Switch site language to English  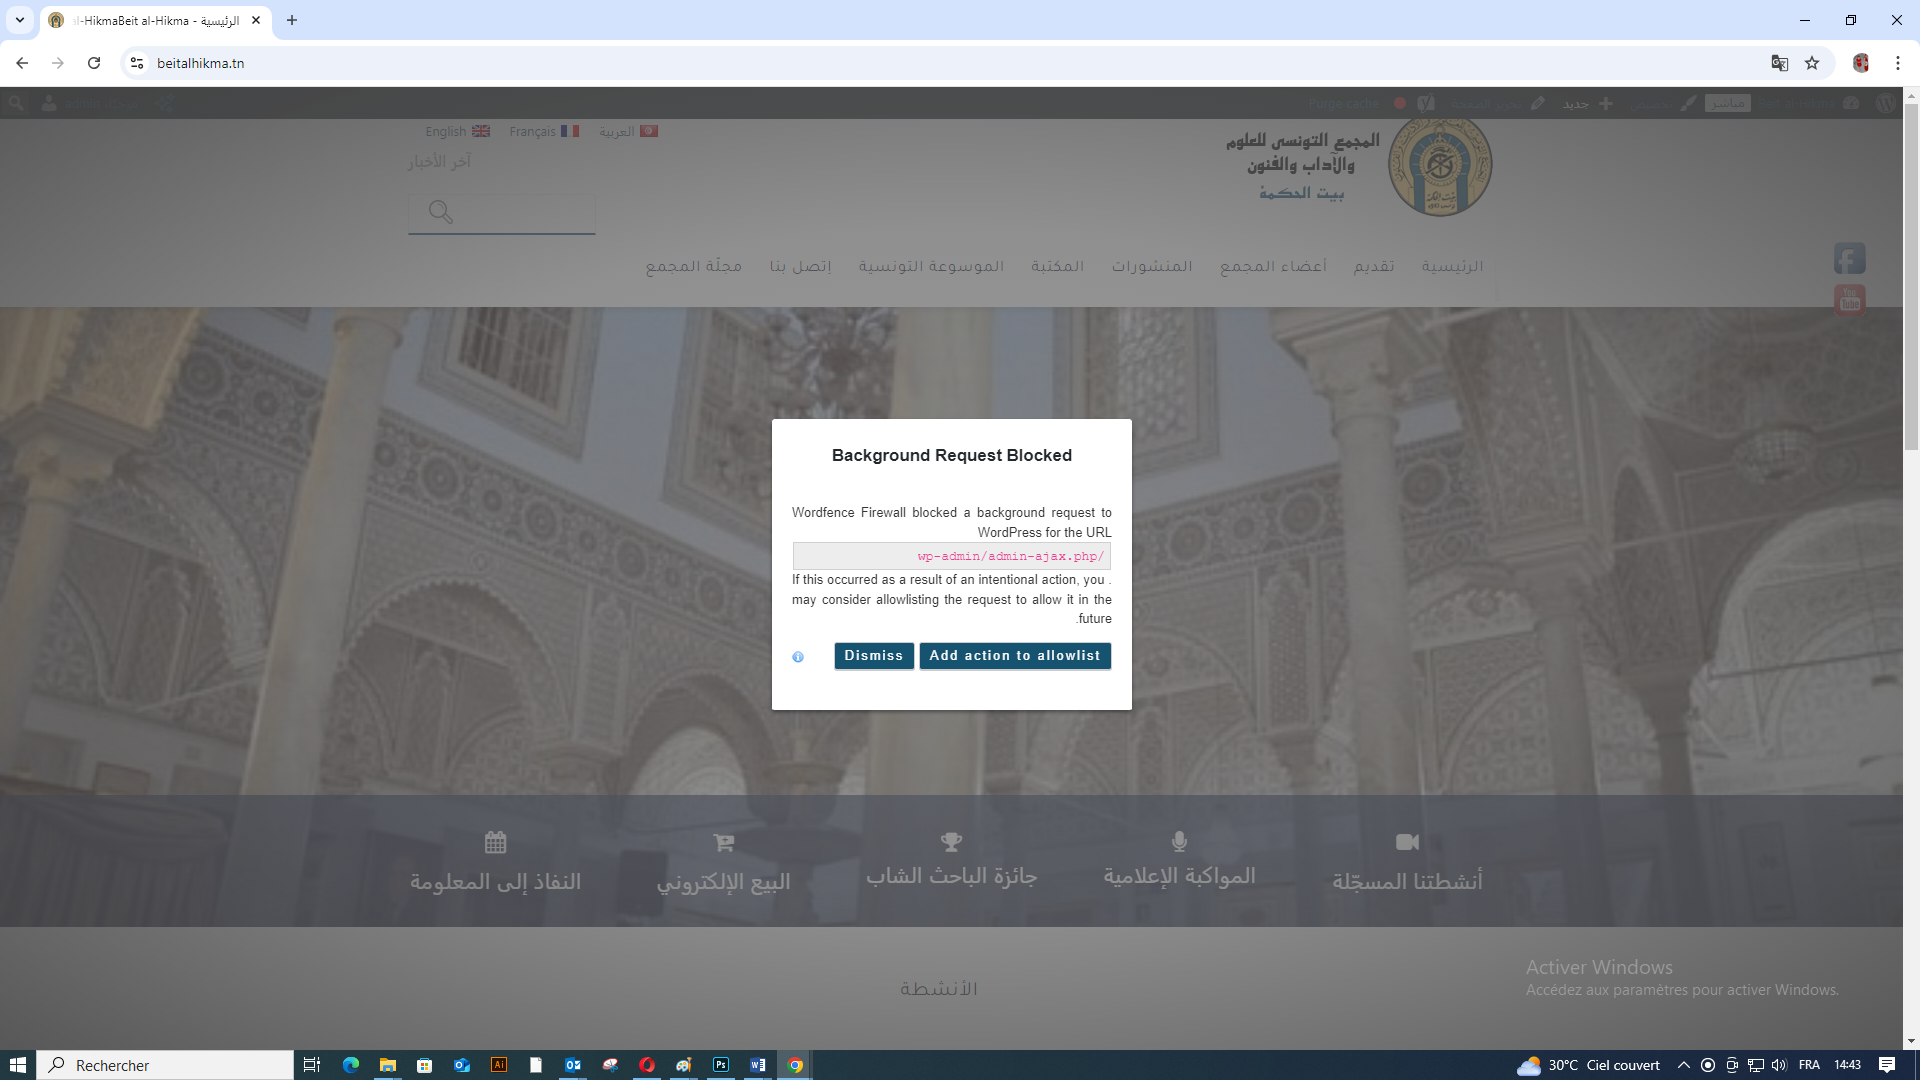(457, 131)
